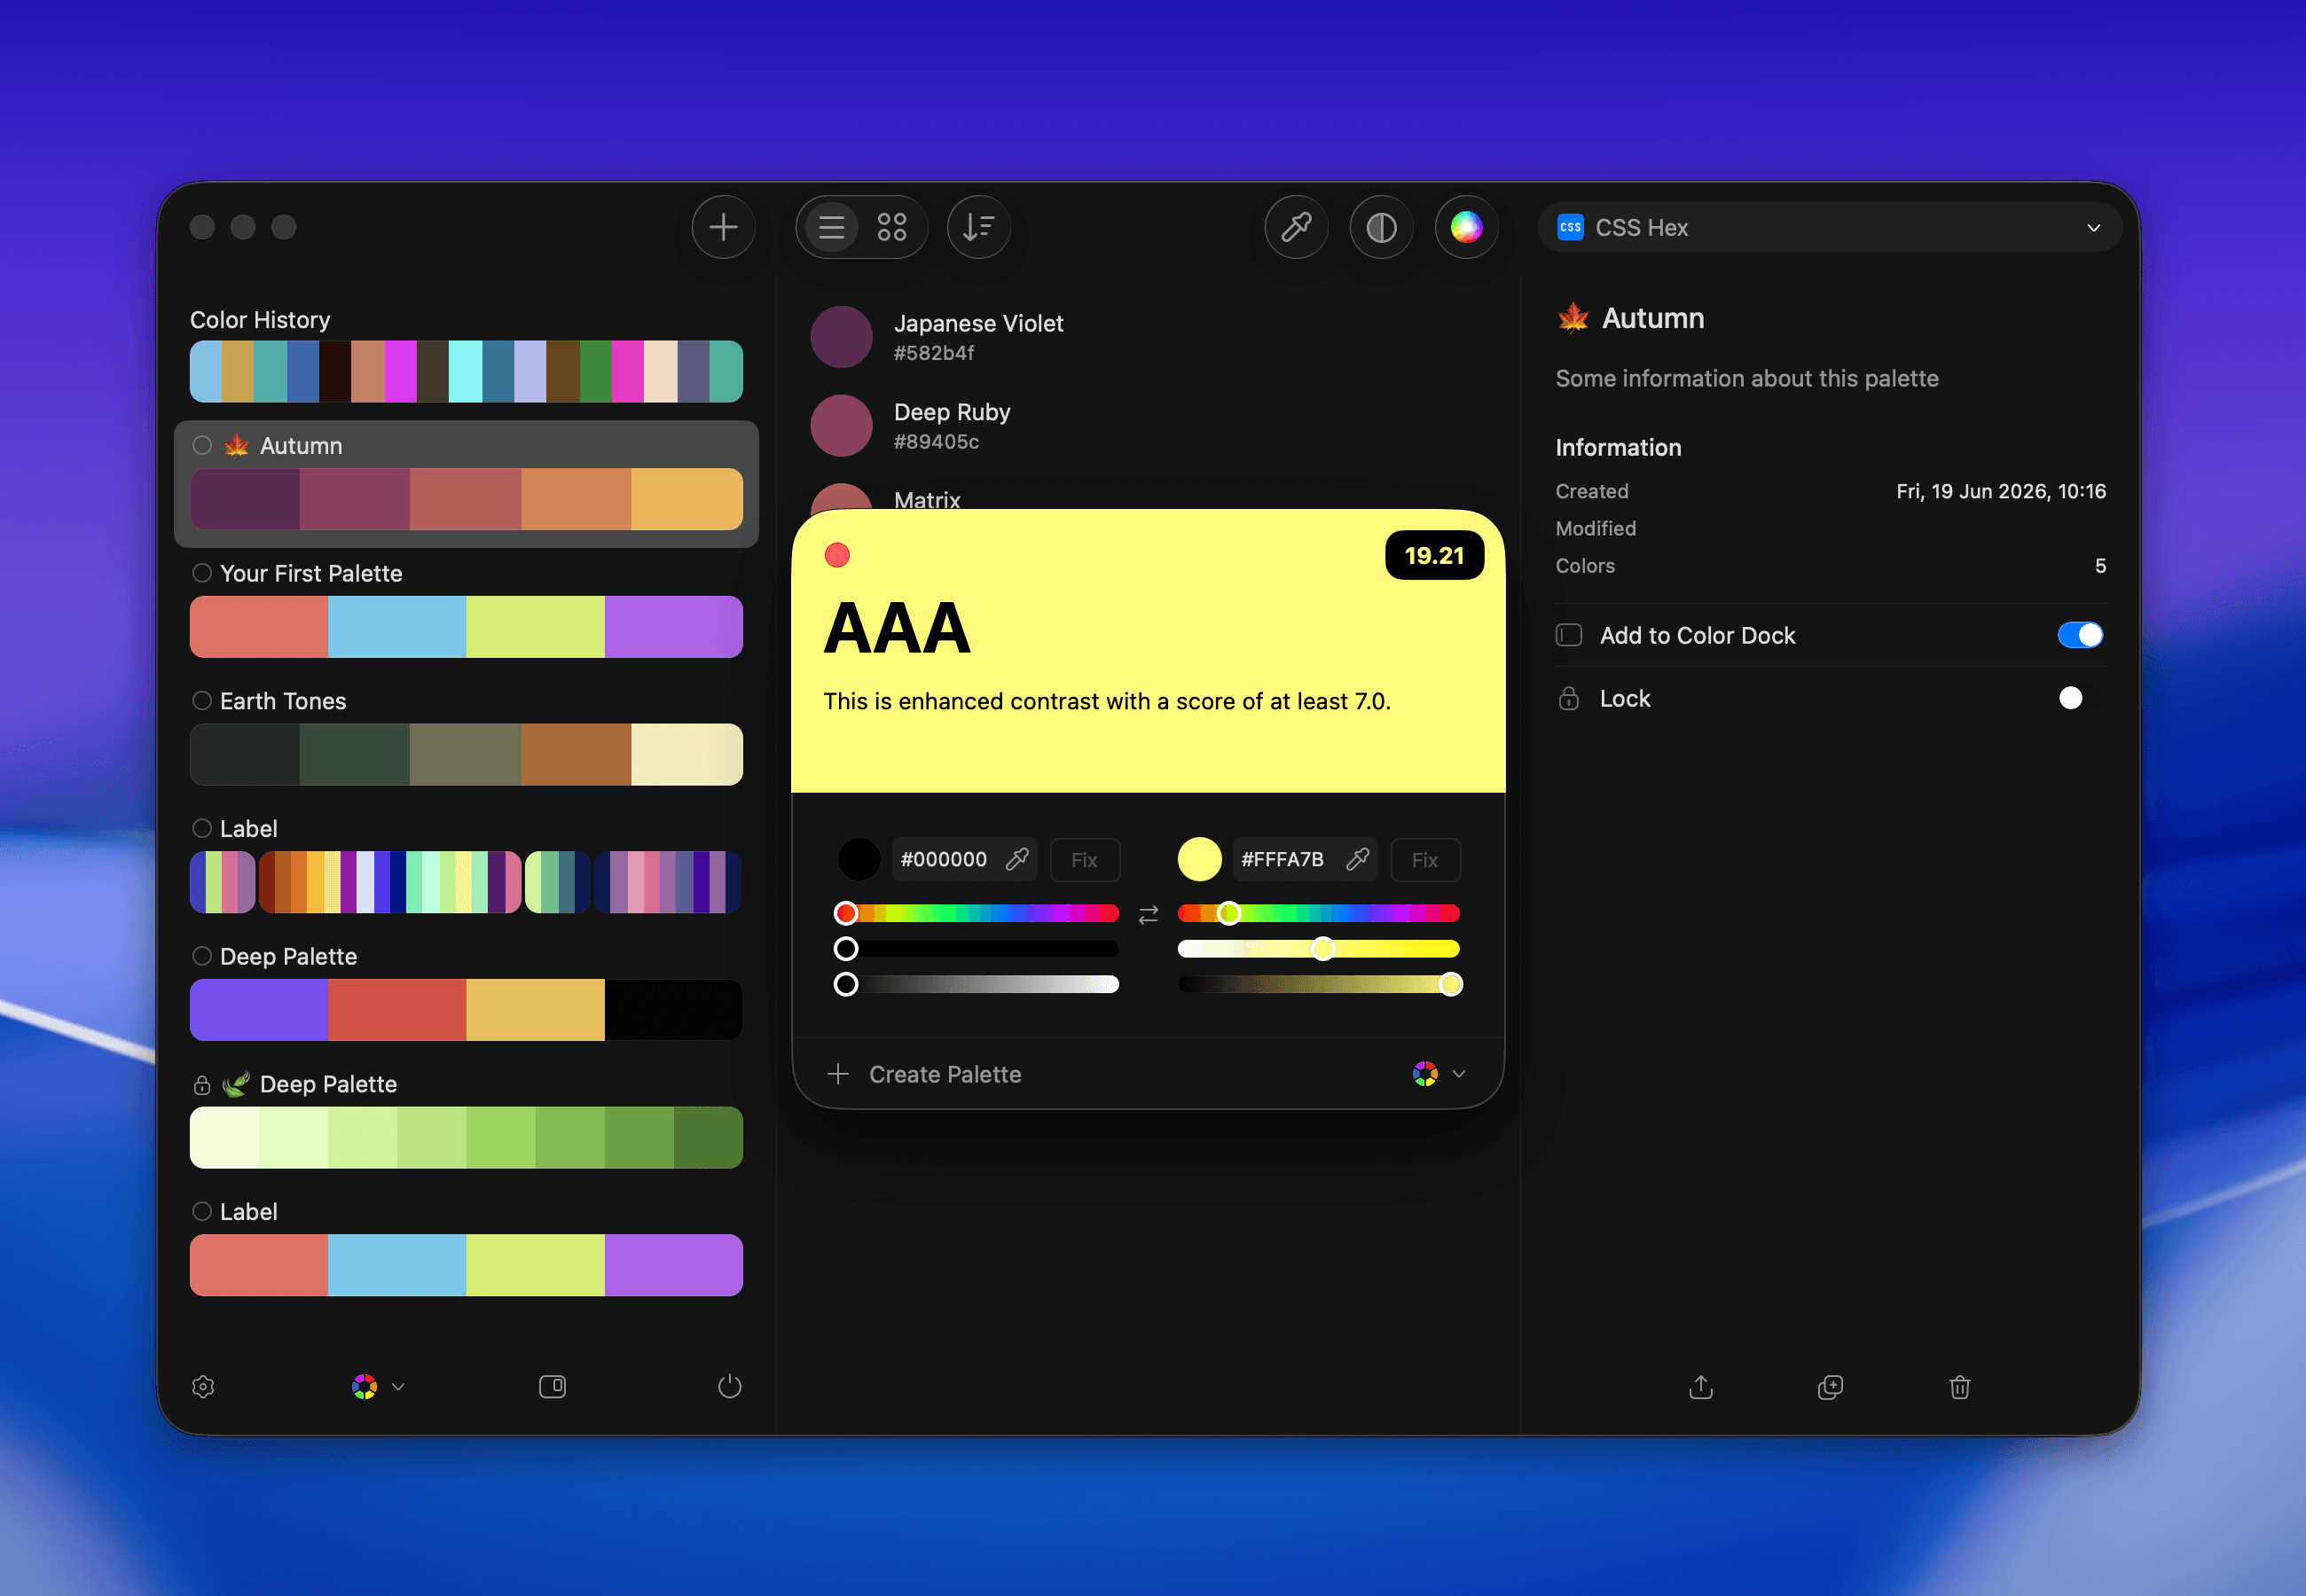Open the Earth Tones palette strip
Screen dimensions: 2306x1596
[466, 754]
